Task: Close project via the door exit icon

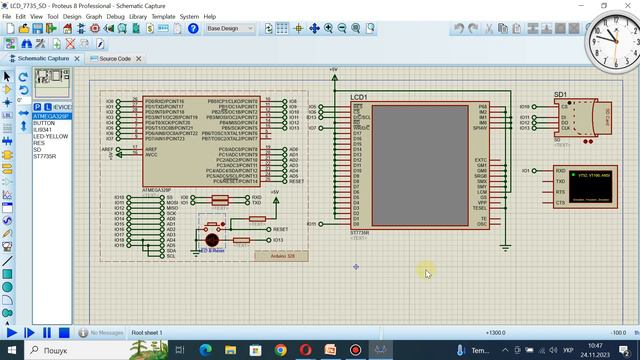Action: [x=51, y=29]
